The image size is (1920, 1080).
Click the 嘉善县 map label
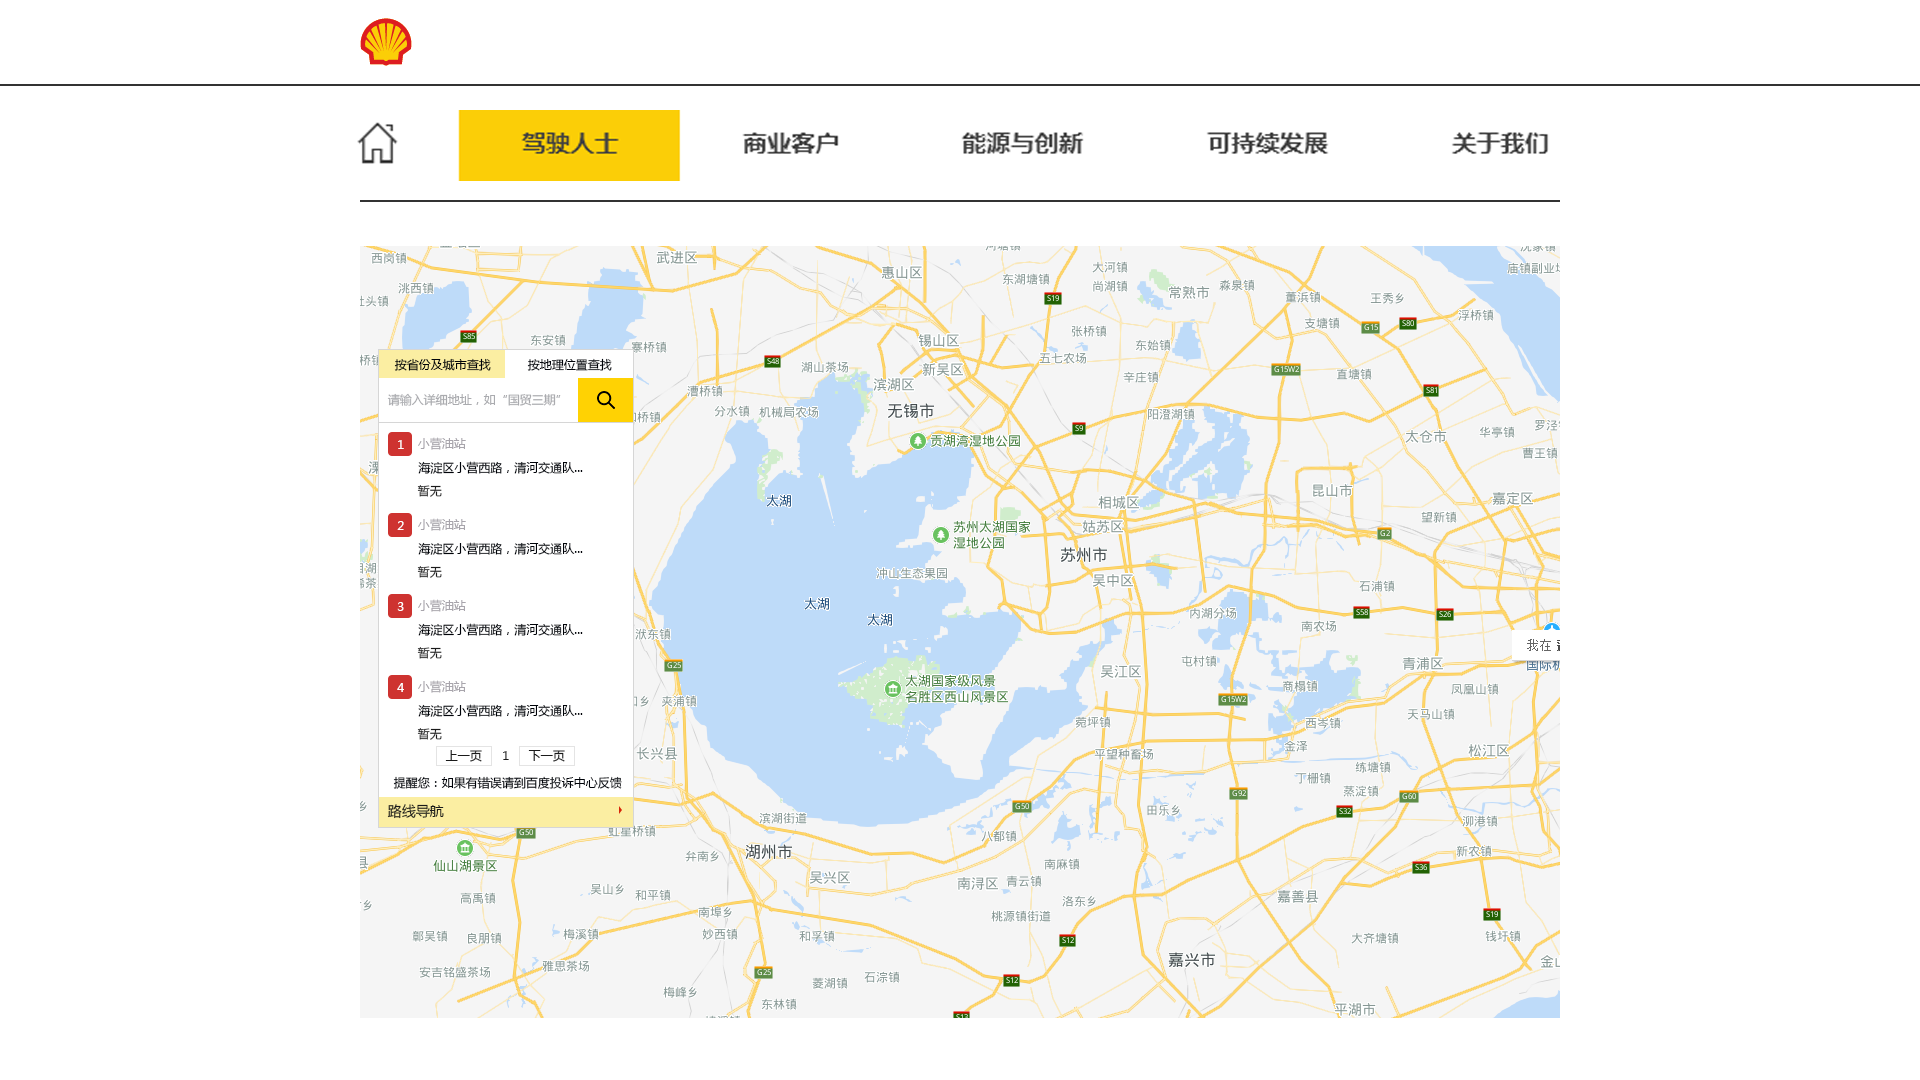(1298, 897)
